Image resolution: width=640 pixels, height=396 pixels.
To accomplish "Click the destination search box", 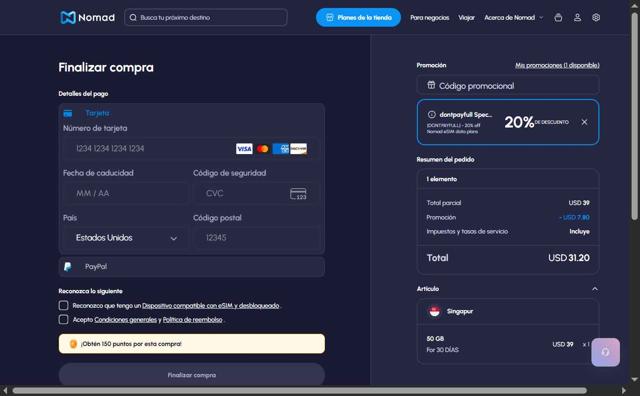I will coord(206,18).
